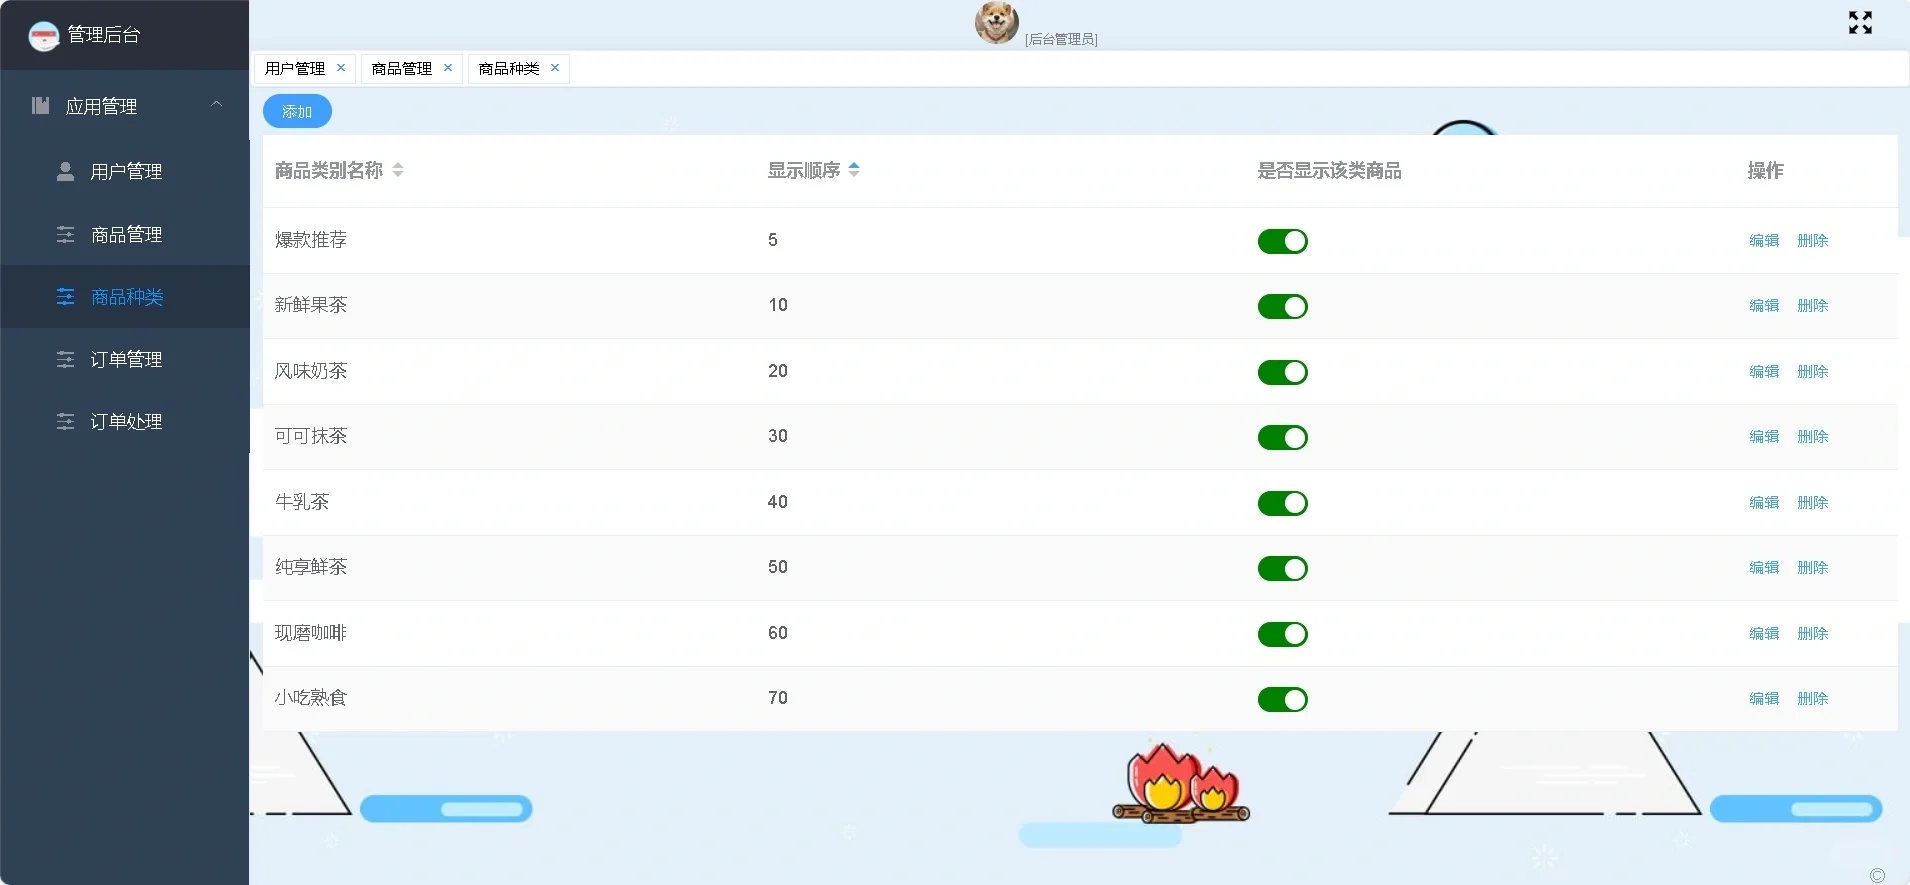Click the 操作 column header

click(1765, 171)
